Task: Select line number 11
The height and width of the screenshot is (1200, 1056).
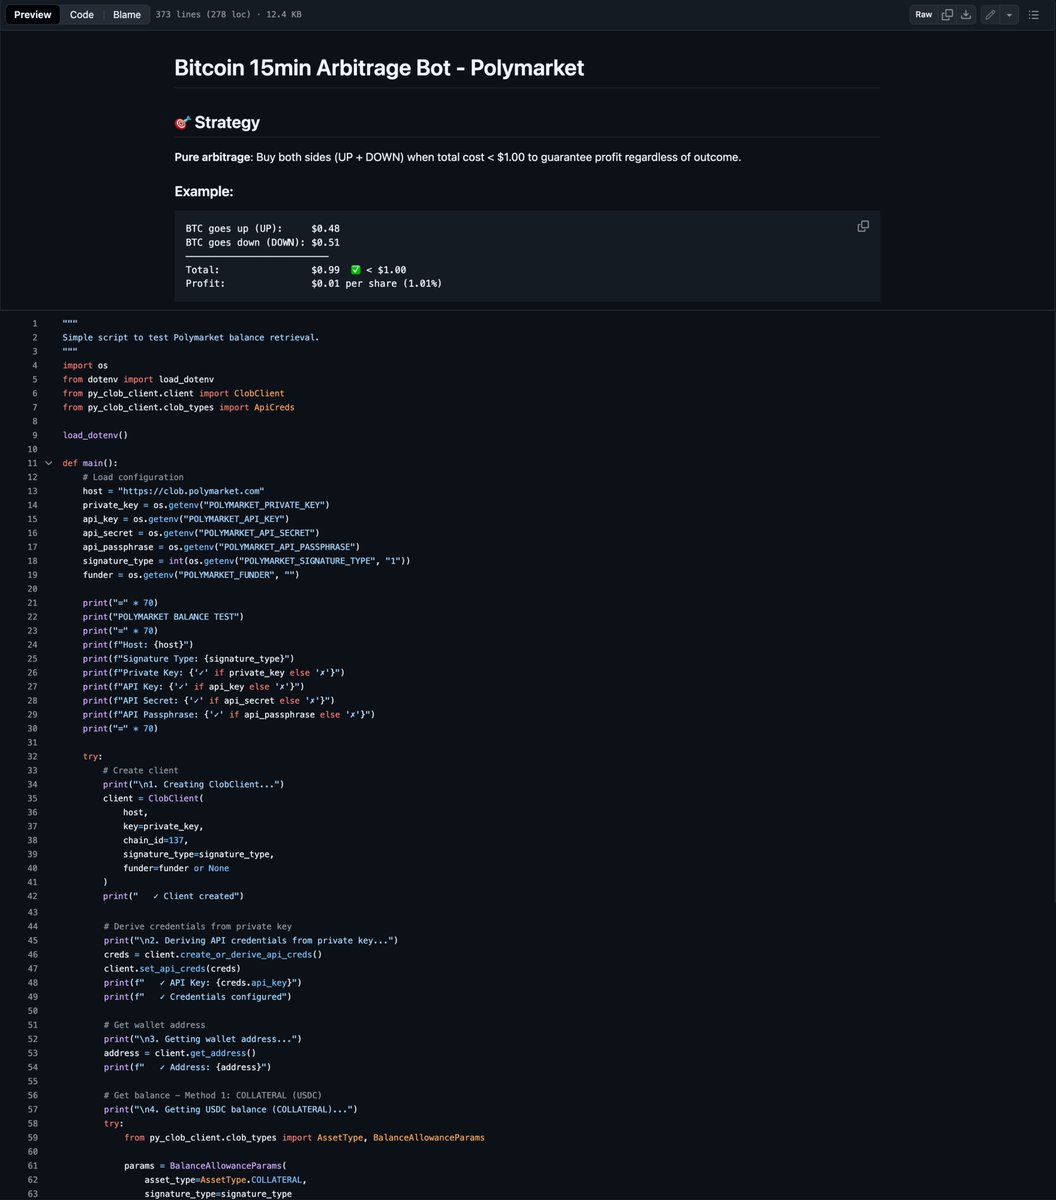Action: tap(32, 463)
